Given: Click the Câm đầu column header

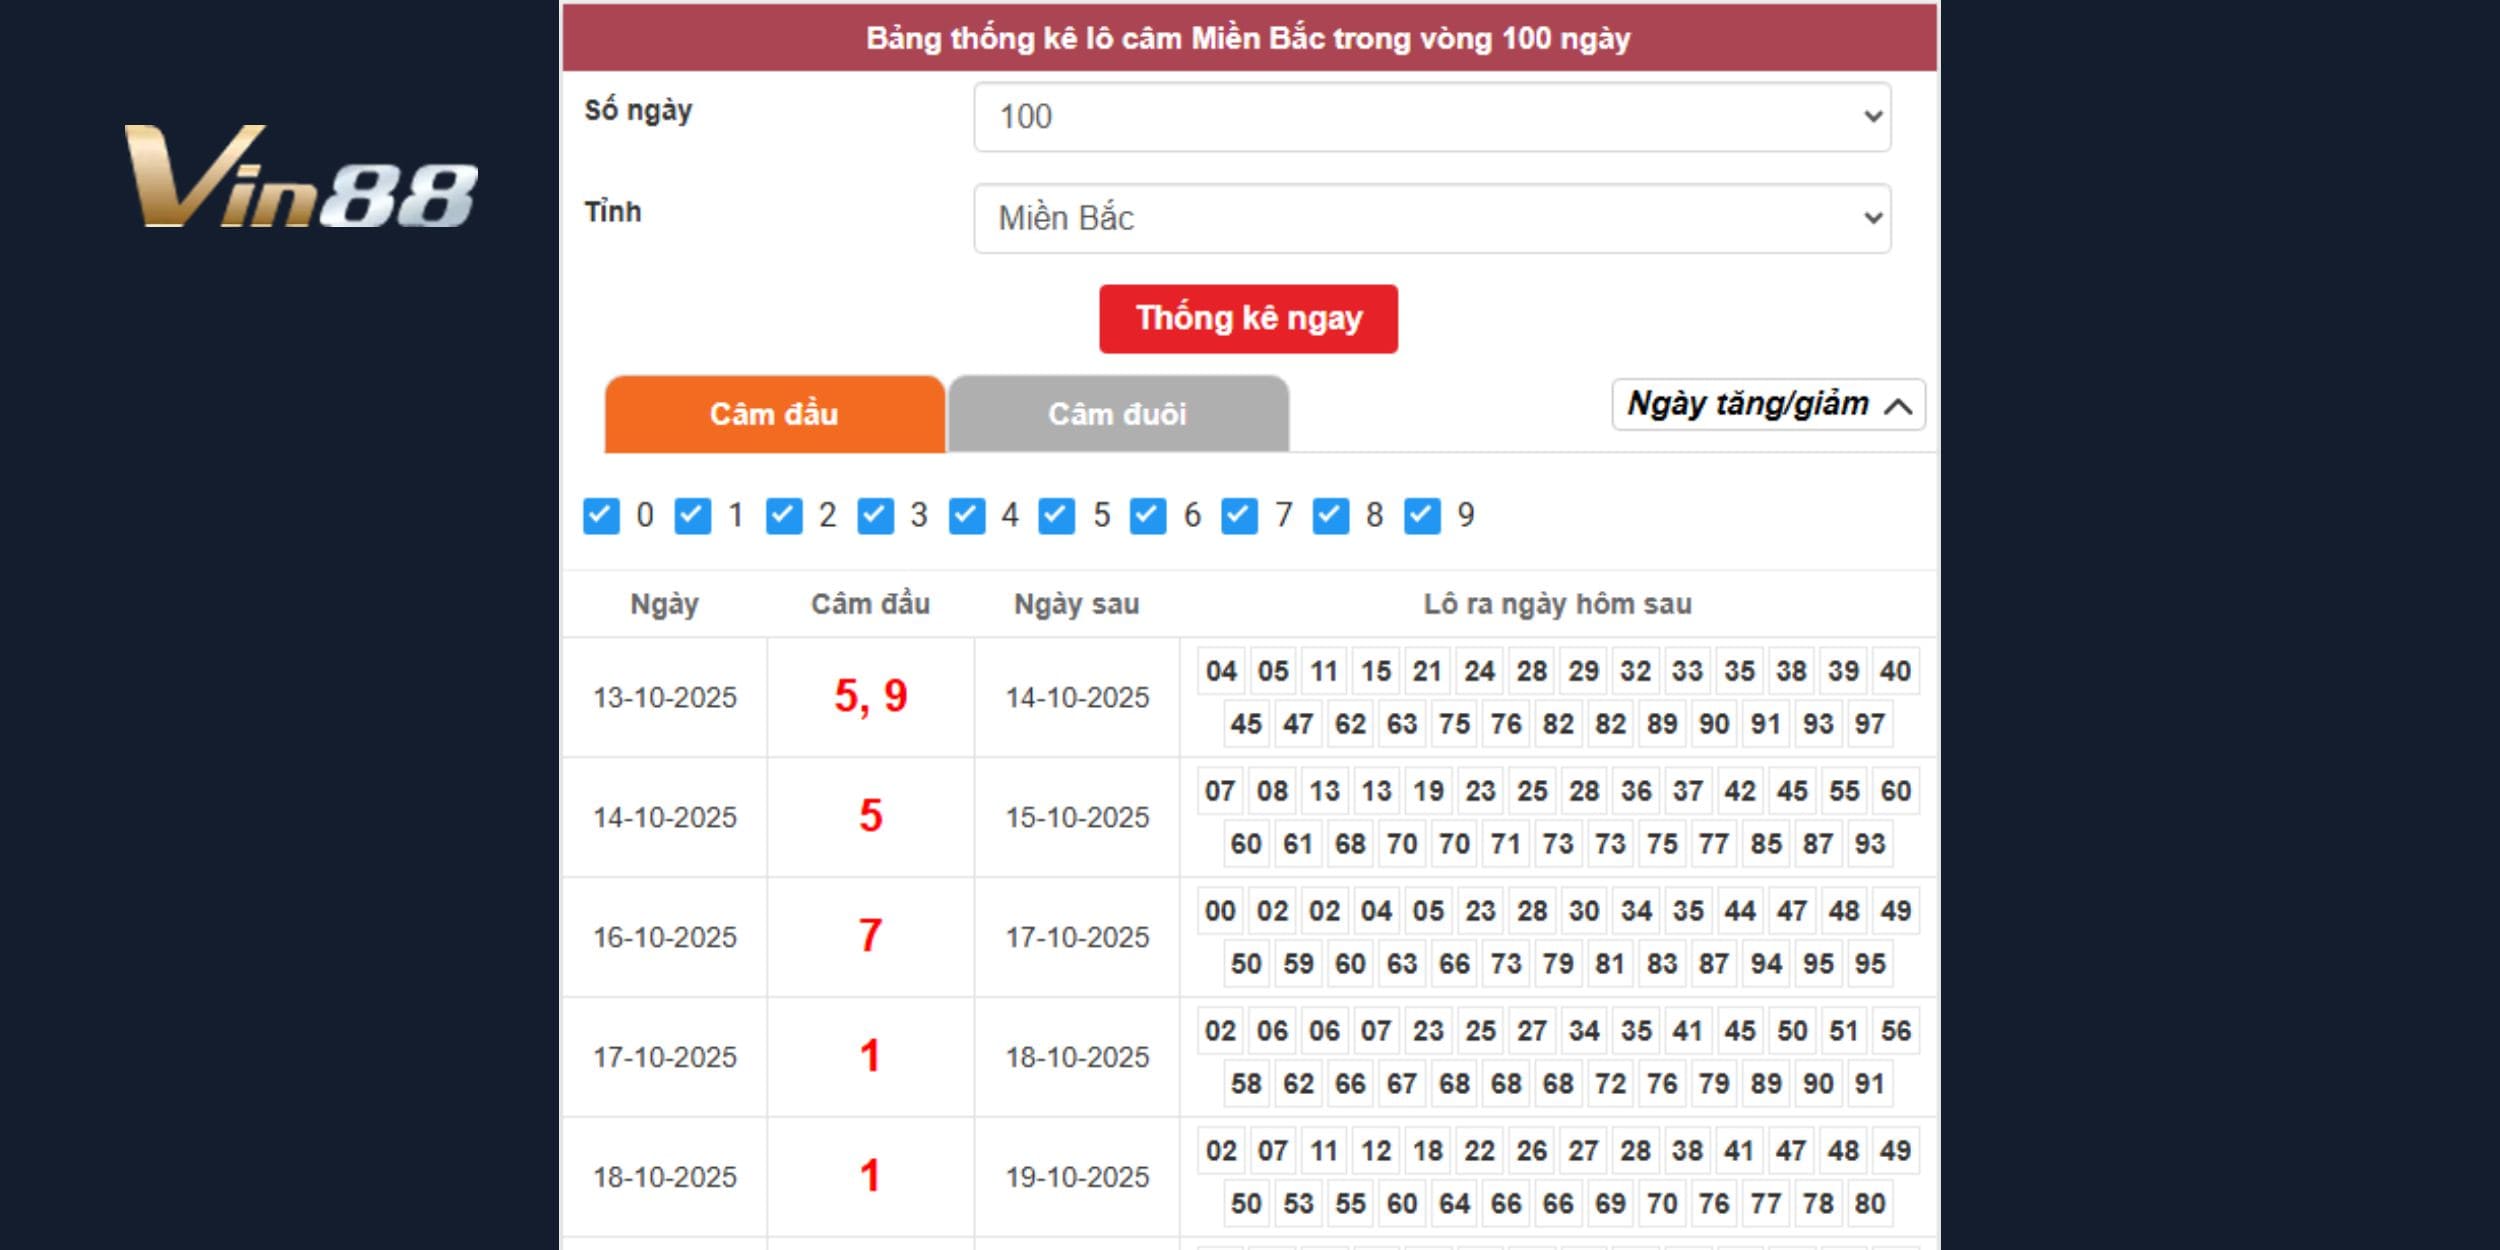Looking at the screenshot, I should pyautogui.click(x=870, y=604).
